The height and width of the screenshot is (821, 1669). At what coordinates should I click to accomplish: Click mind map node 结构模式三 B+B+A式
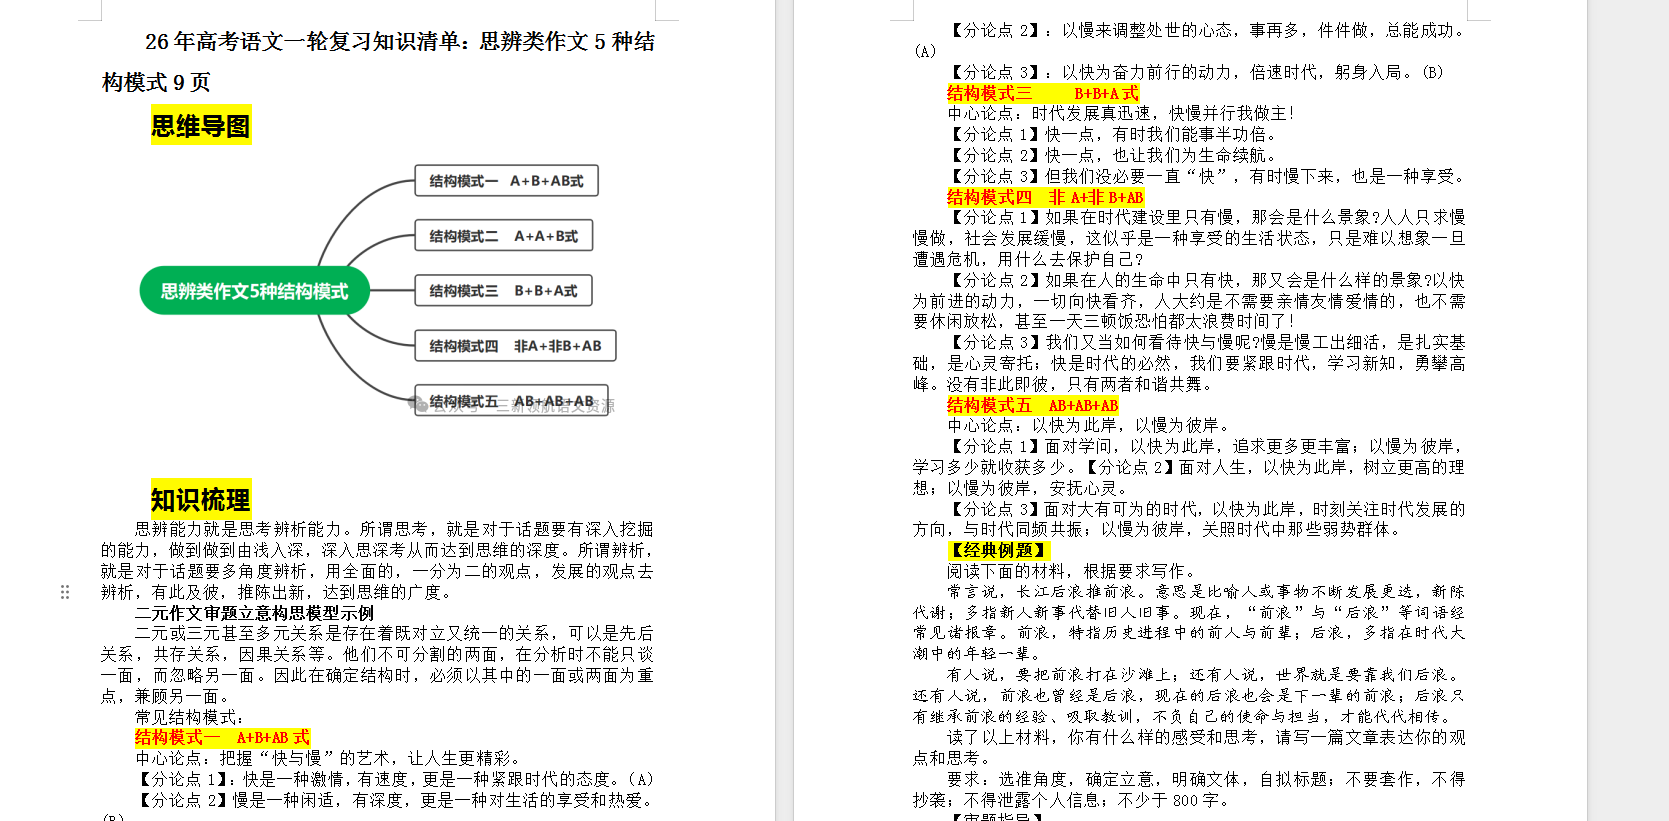pos(503,291)
